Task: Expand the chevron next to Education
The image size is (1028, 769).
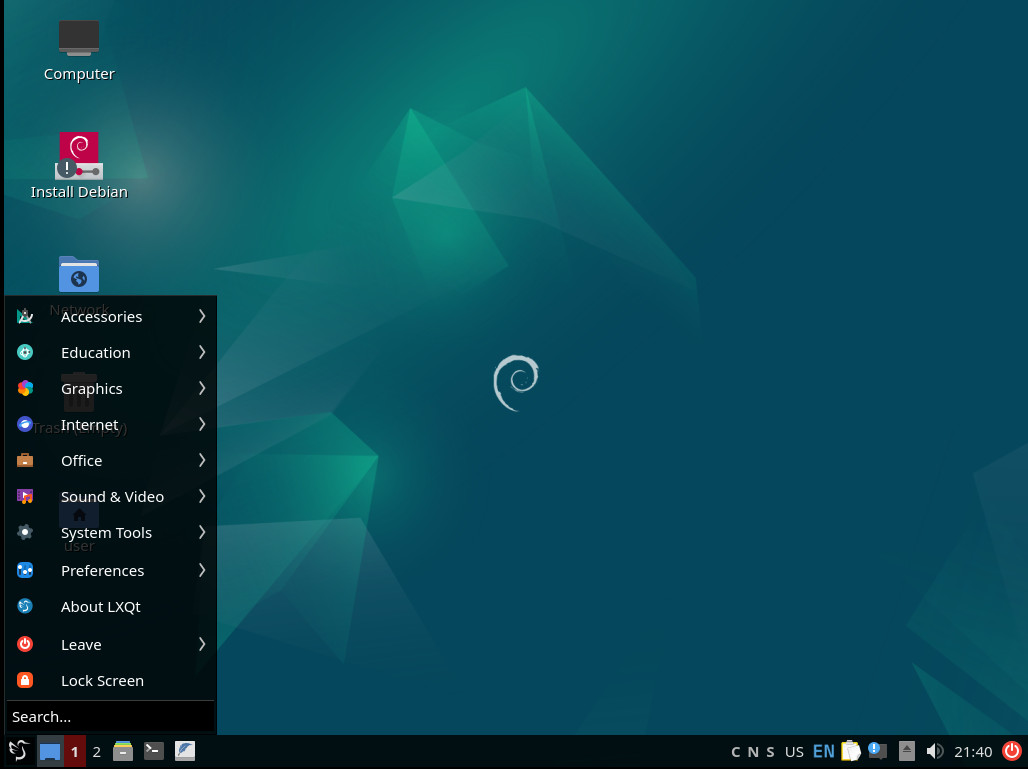Action: point(202,353)
